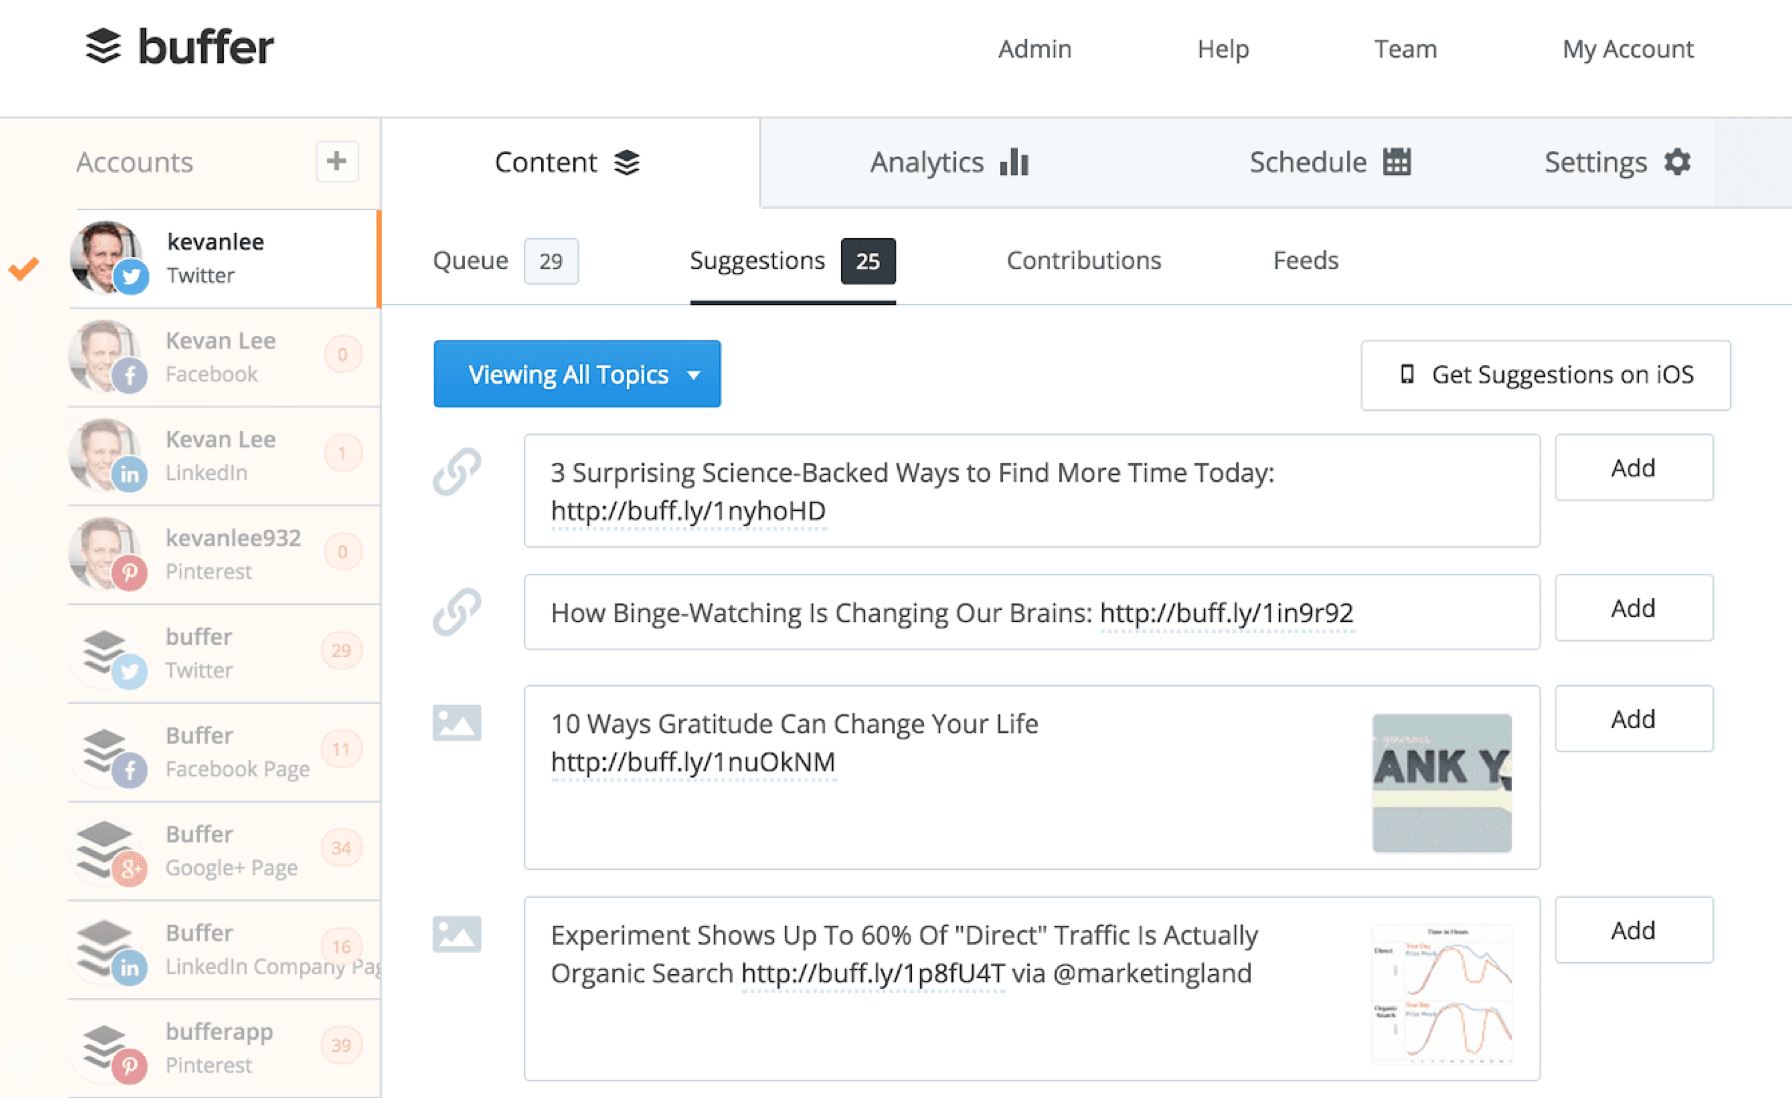The width and height of the screenshot is (1792, 1098).
Task: Click link icon beside Binge-Watching suggestion
Action: pos(457,611)
